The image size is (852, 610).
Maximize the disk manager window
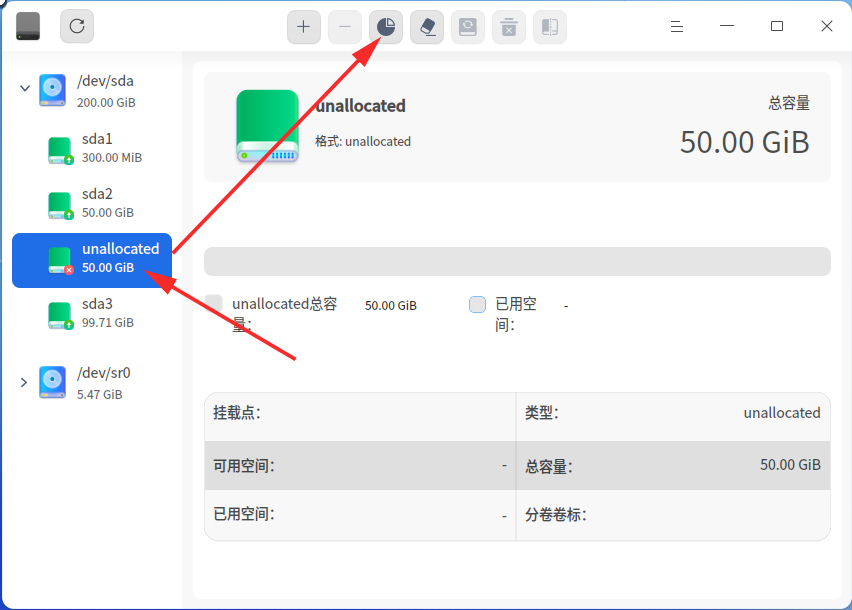pos(777,26)
